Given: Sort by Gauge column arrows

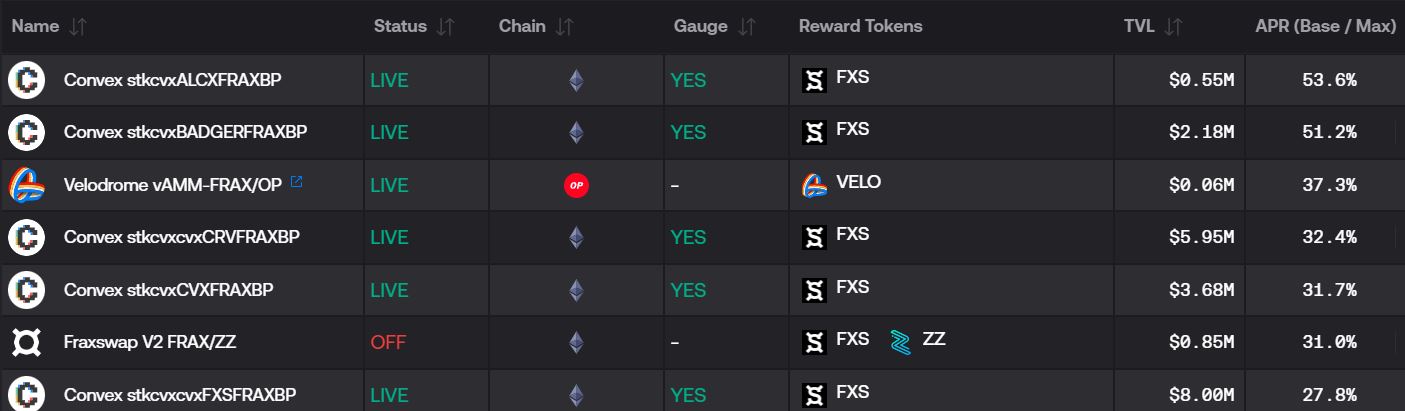Looking at the screenshot, I should pos(747,27).
